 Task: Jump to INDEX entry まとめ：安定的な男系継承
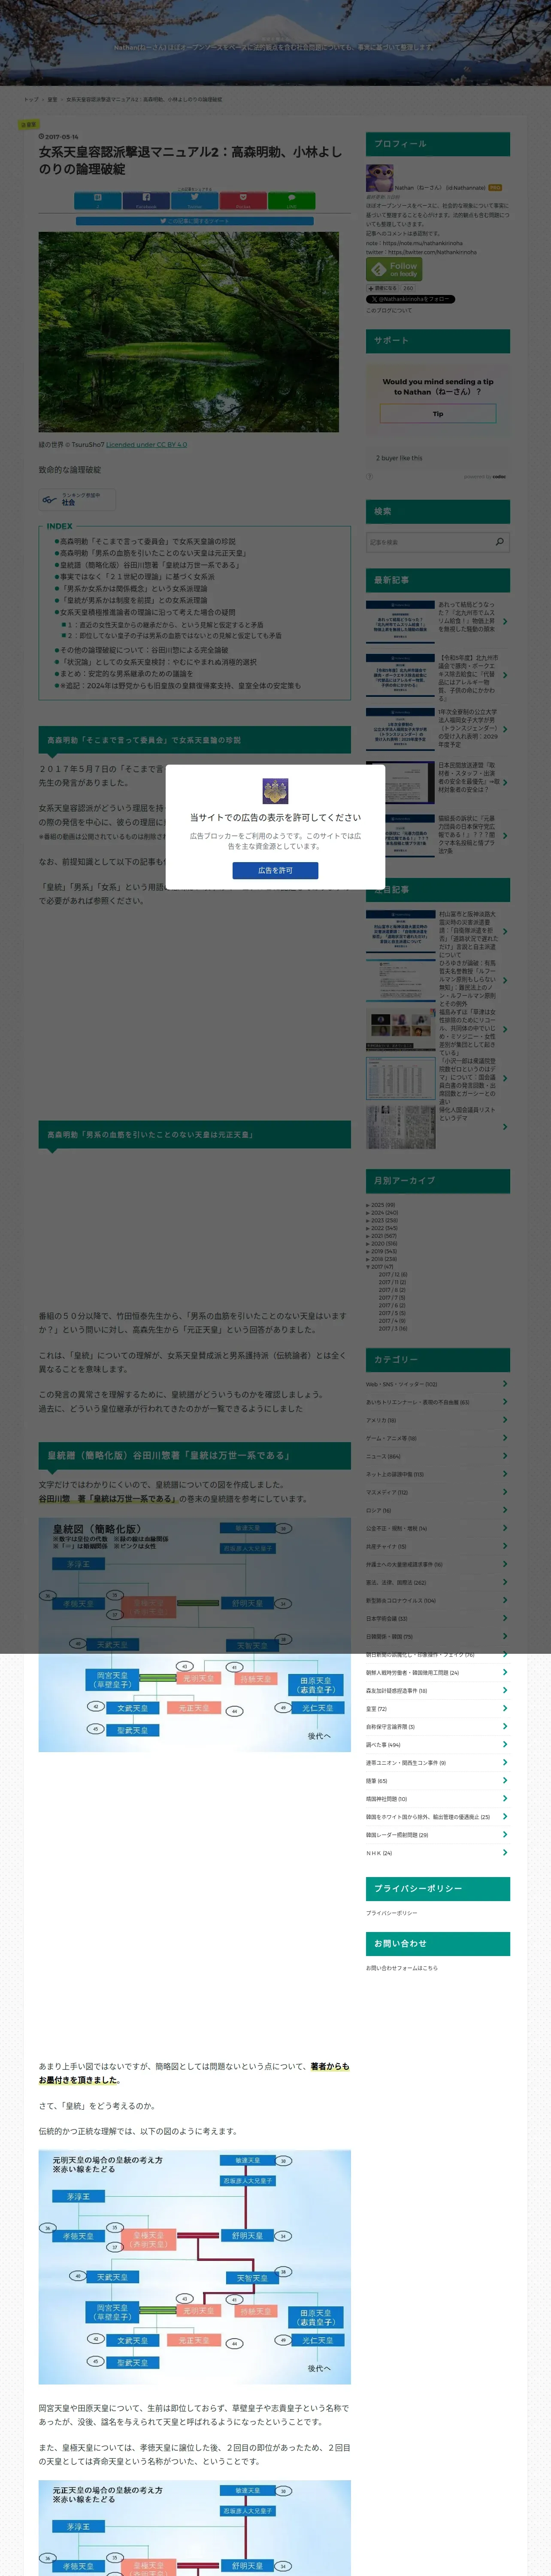coord(126,674)
